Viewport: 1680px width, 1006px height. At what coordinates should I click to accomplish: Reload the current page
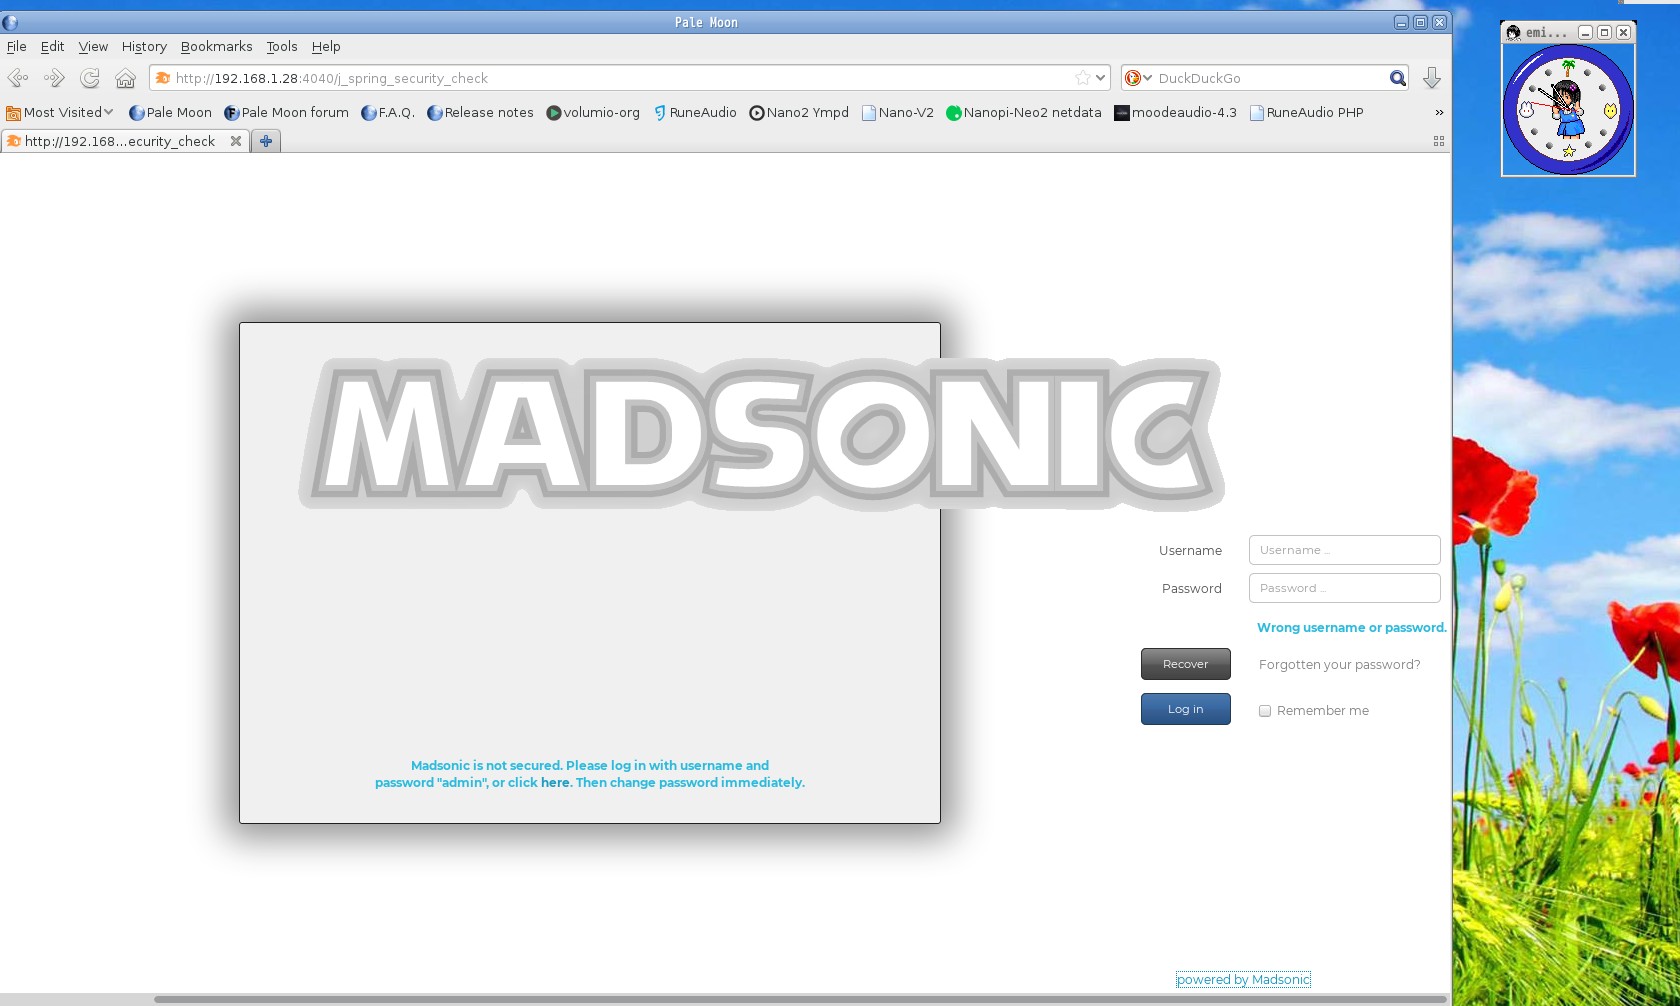(x=89, y=78)
